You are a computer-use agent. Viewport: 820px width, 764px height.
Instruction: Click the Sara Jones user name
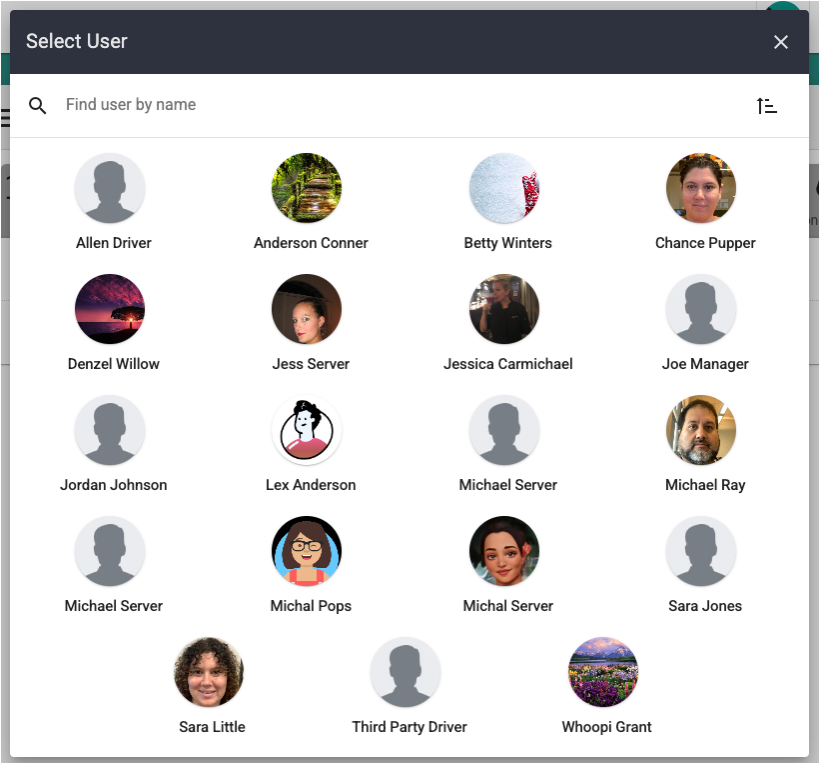(x=705, y=606)
